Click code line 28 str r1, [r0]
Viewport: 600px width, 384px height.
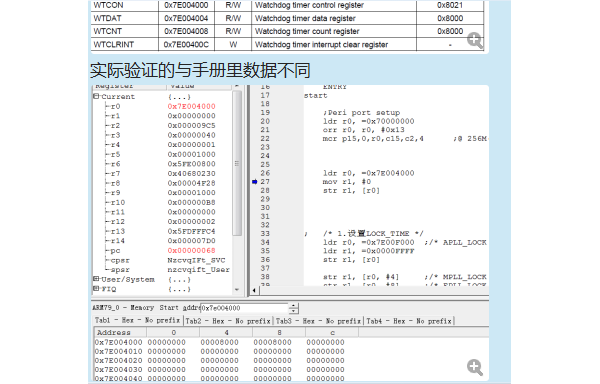pyautogui.click(x=351, y=190)
